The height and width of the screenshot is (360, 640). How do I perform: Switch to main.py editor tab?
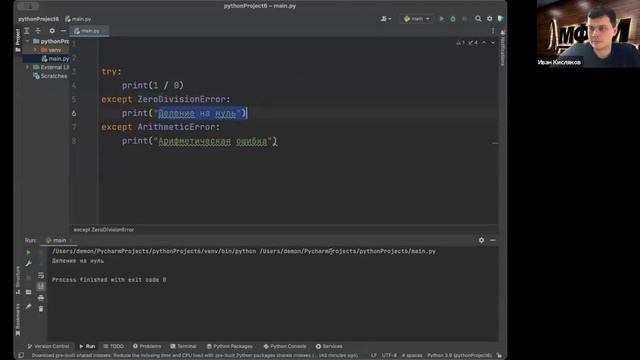(x=88, y=31)
